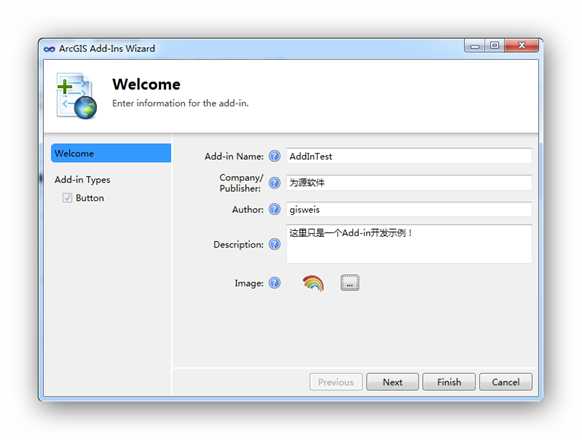This screenshot has height=440, width=582.
Task: Toggle the Button add-in type checkbox
Action: (67, 198)
